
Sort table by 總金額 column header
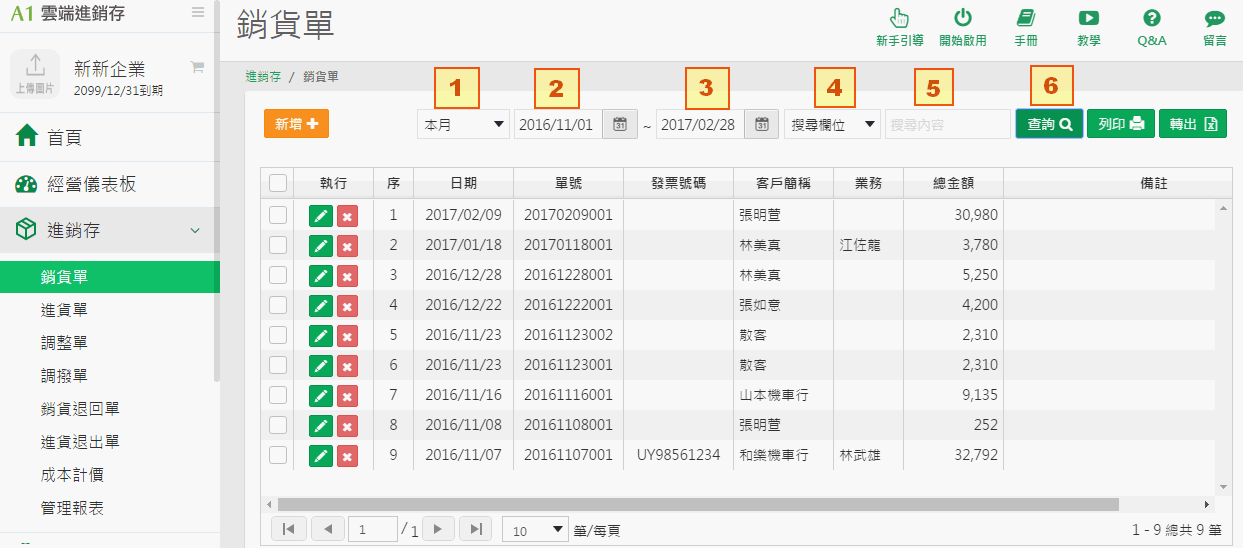tap(953, 183)
